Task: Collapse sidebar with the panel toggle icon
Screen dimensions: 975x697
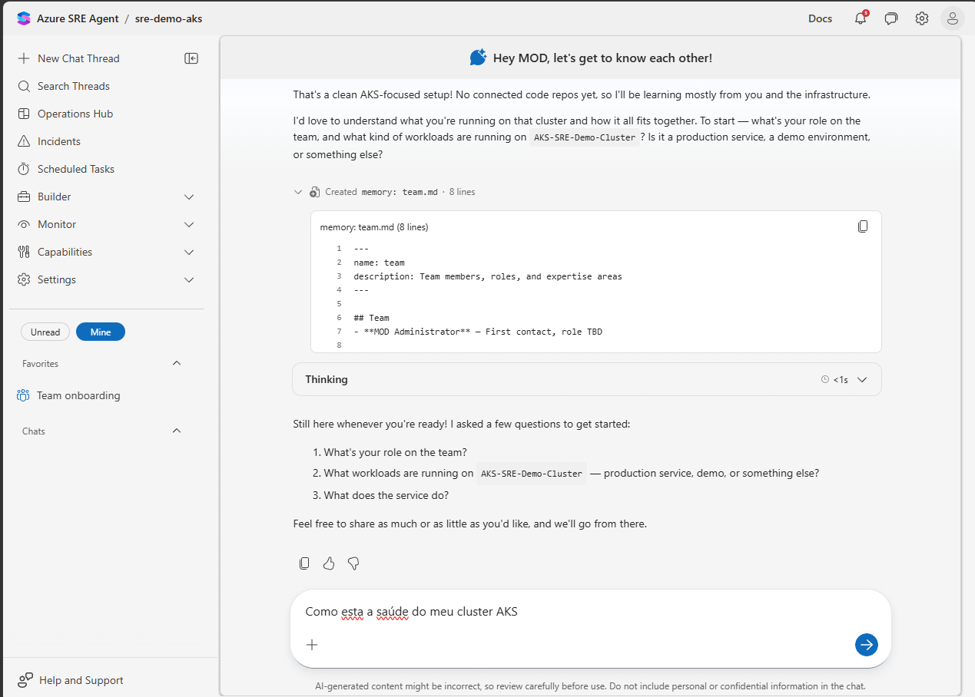Action: click(191, 58)
